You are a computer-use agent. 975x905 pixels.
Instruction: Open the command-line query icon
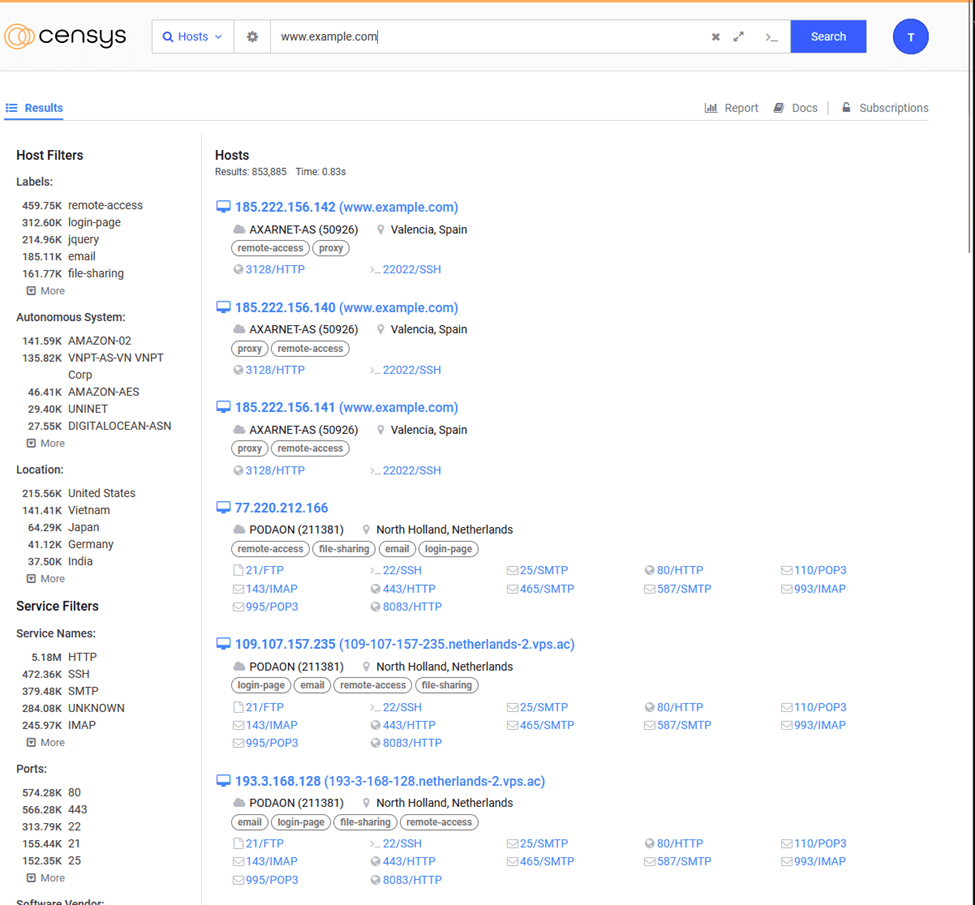pos(772,37)
